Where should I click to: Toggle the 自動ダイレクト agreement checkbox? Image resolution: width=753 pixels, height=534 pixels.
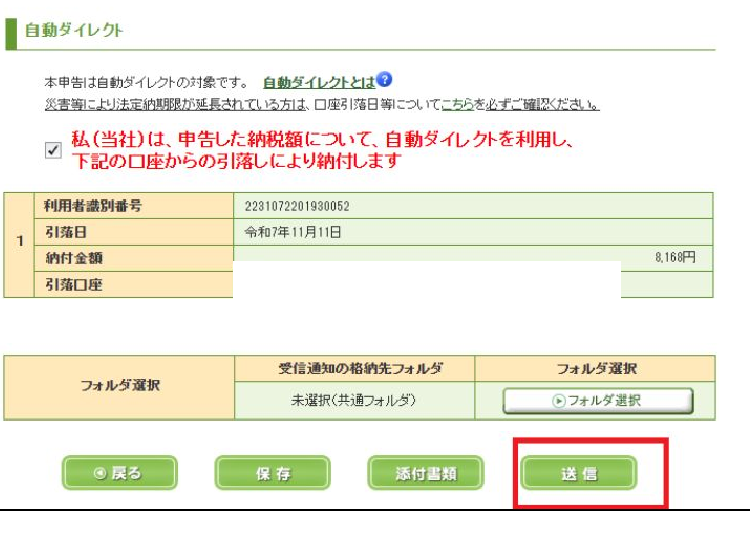point(53,150)
